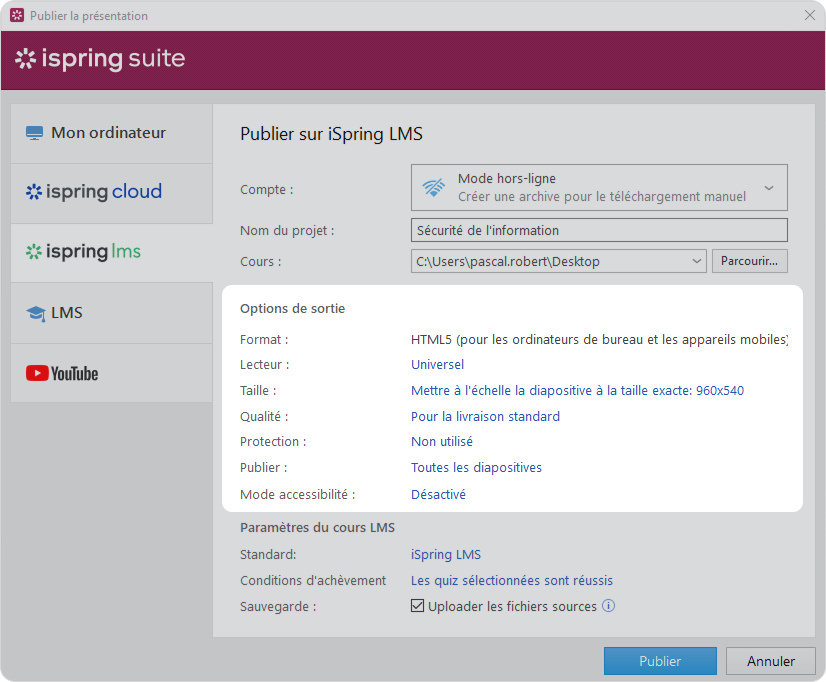
Task: Click the info icon beside Uploader les fichiers sources
Action: [x=608, y=606]
